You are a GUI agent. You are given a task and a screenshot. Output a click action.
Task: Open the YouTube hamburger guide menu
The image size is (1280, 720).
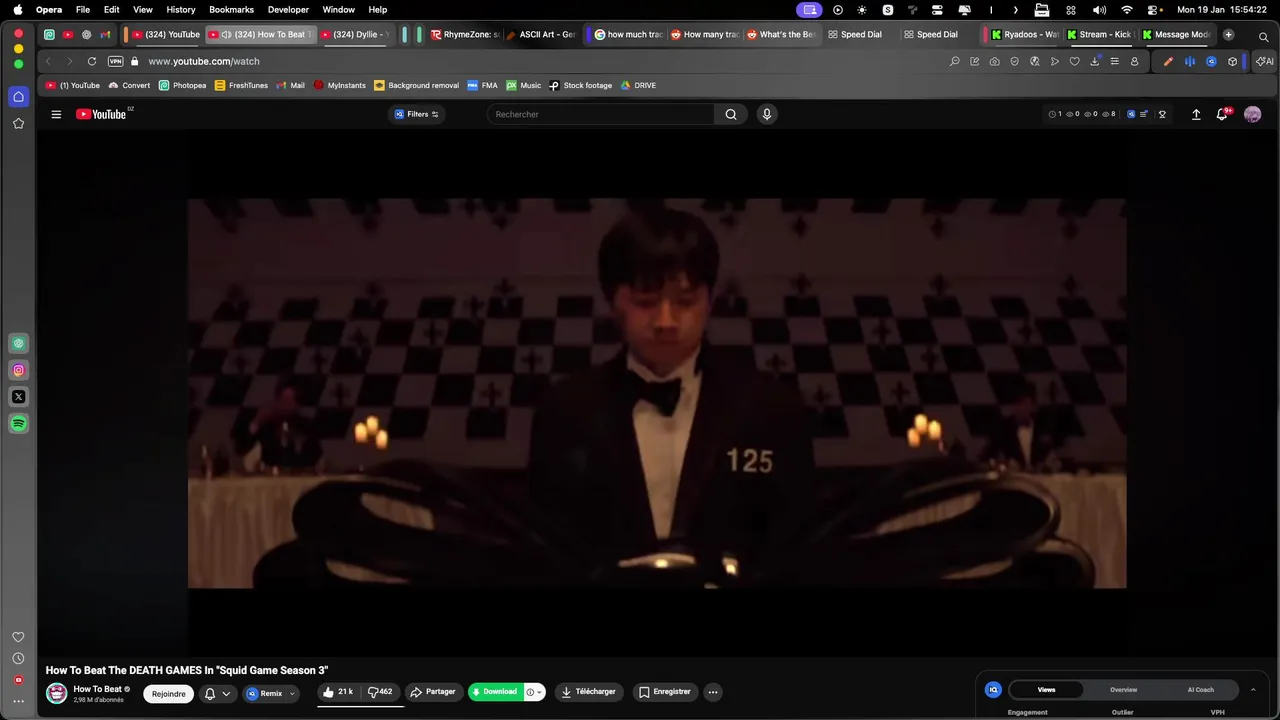point(56,114)
